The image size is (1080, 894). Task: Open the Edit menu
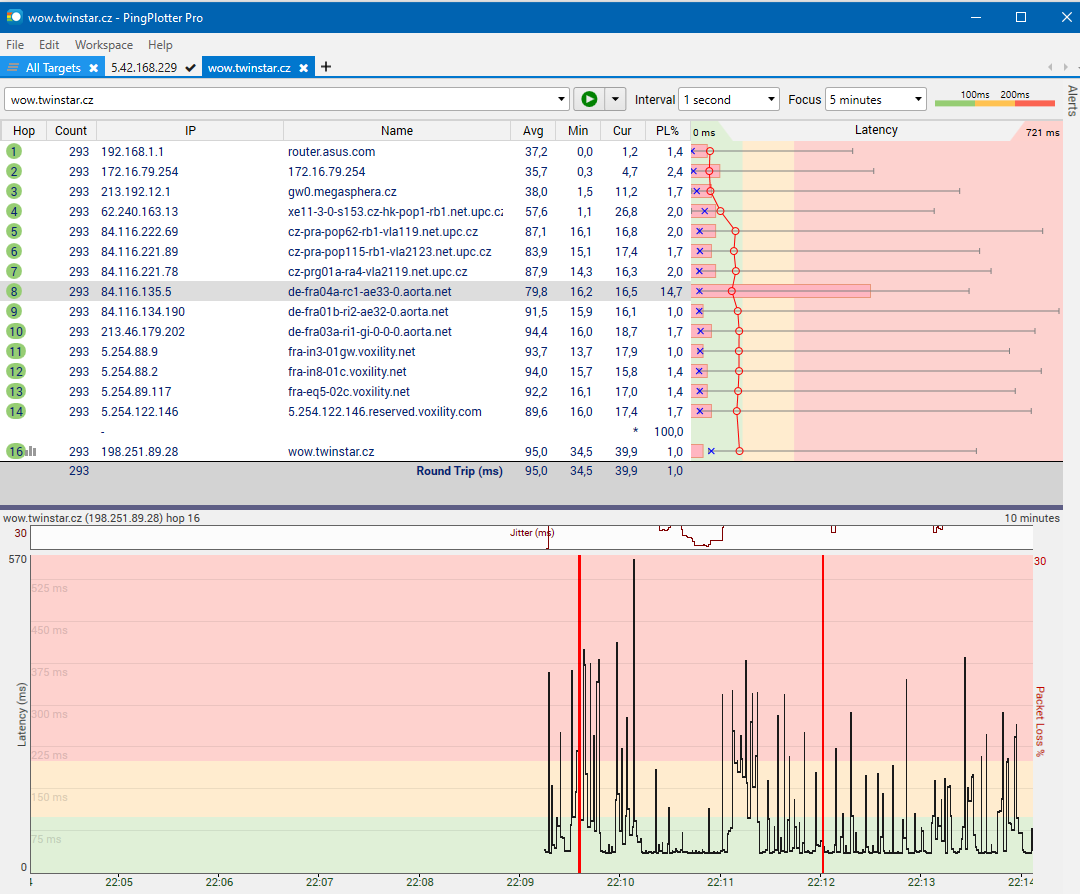point(49,45)
